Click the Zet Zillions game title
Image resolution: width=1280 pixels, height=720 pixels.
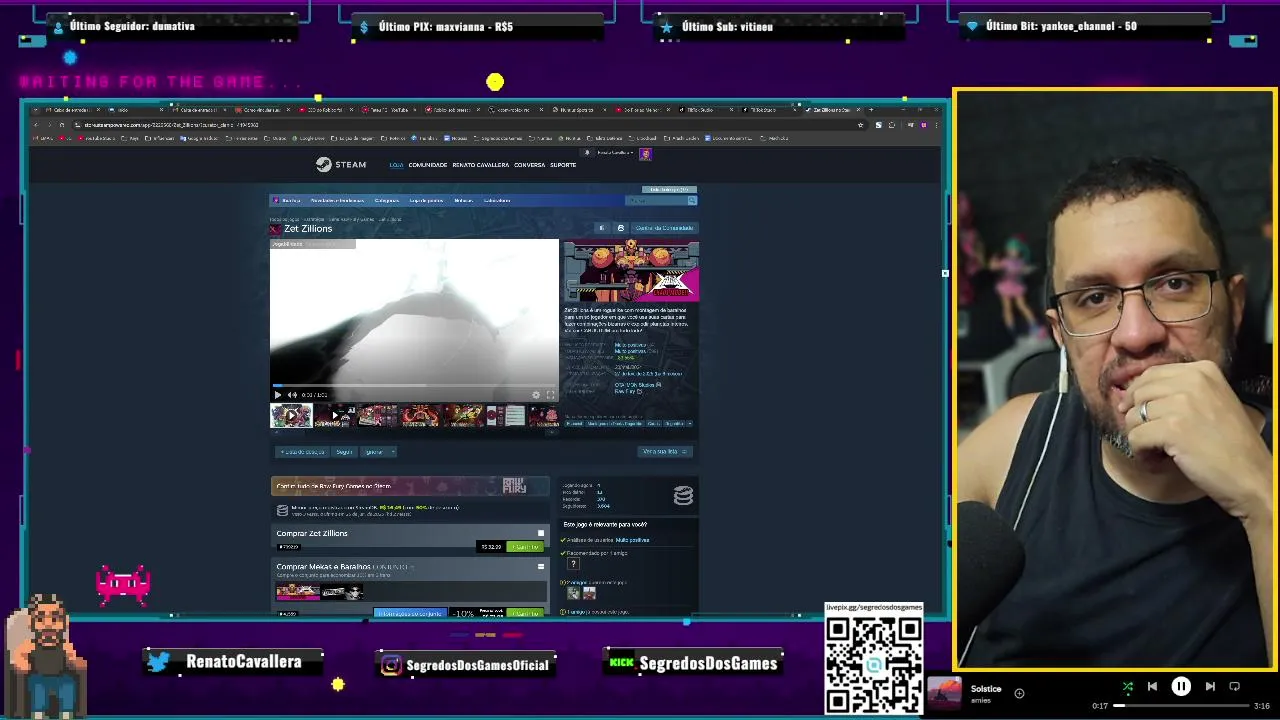click(308, 229)
